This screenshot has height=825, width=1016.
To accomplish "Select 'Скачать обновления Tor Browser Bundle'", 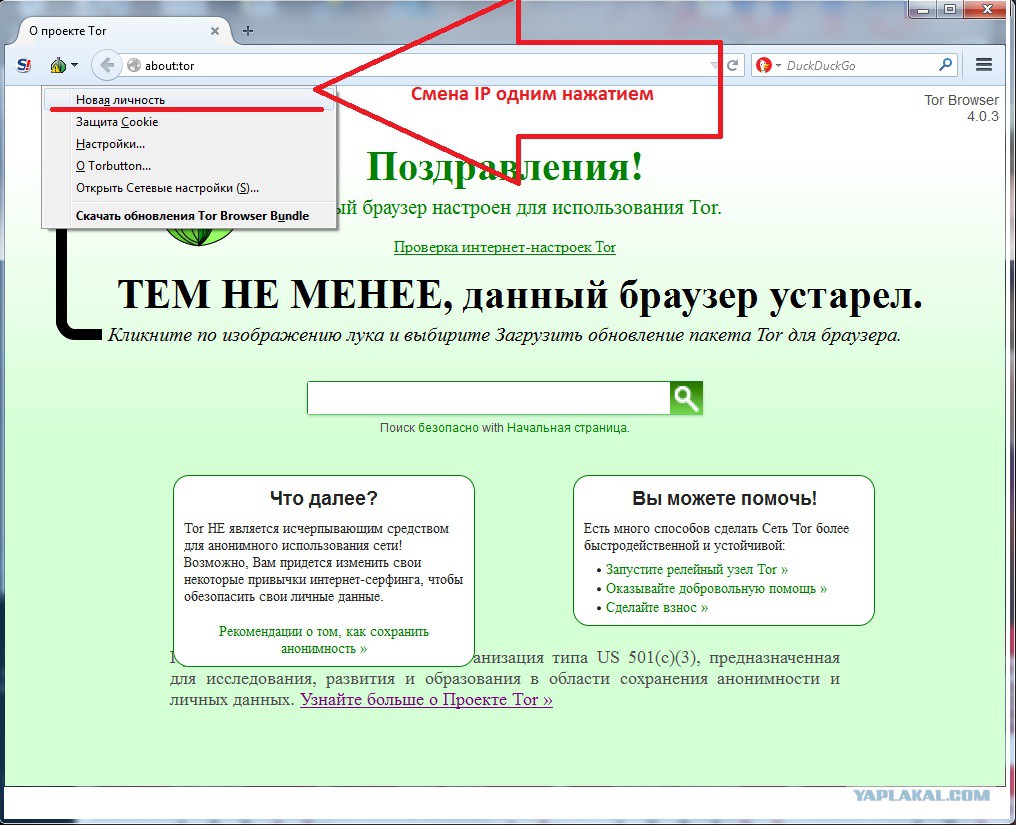I will click(189, 216).
